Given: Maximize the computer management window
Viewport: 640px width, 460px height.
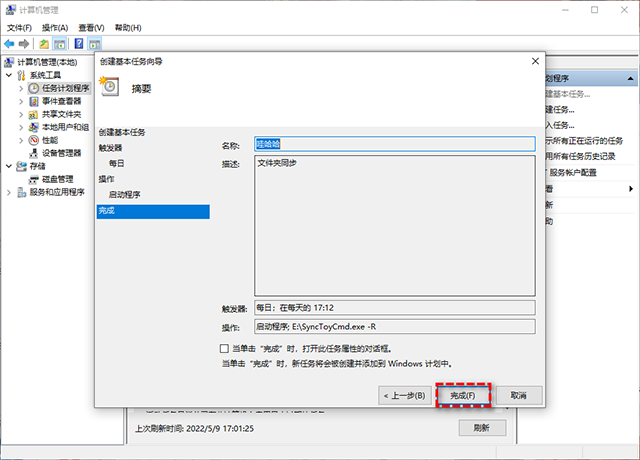Looking at the screenshot, I should point(595,10).
